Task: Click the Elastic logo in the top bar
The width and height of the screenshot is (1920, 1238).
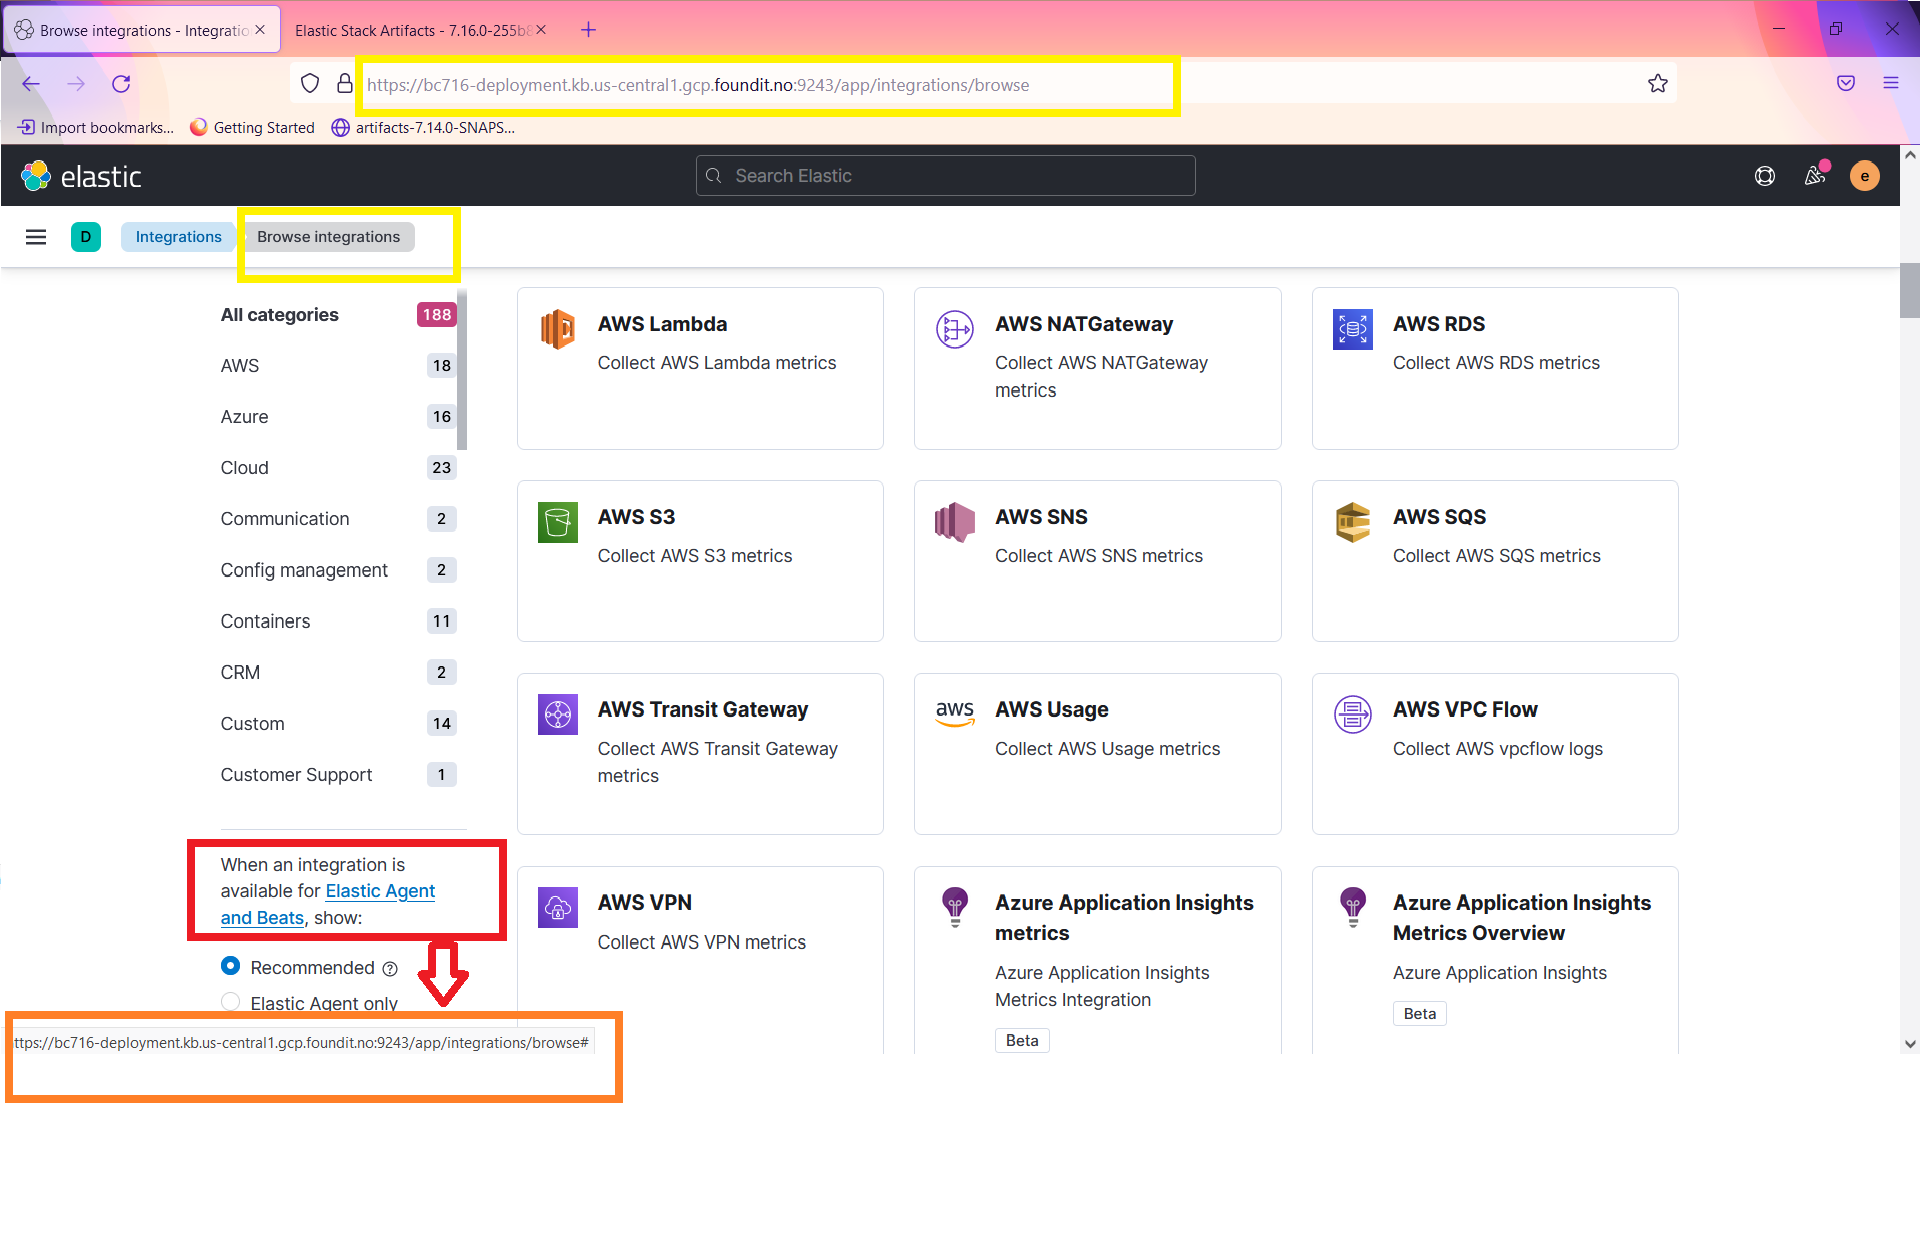Action: click(82, 175)
